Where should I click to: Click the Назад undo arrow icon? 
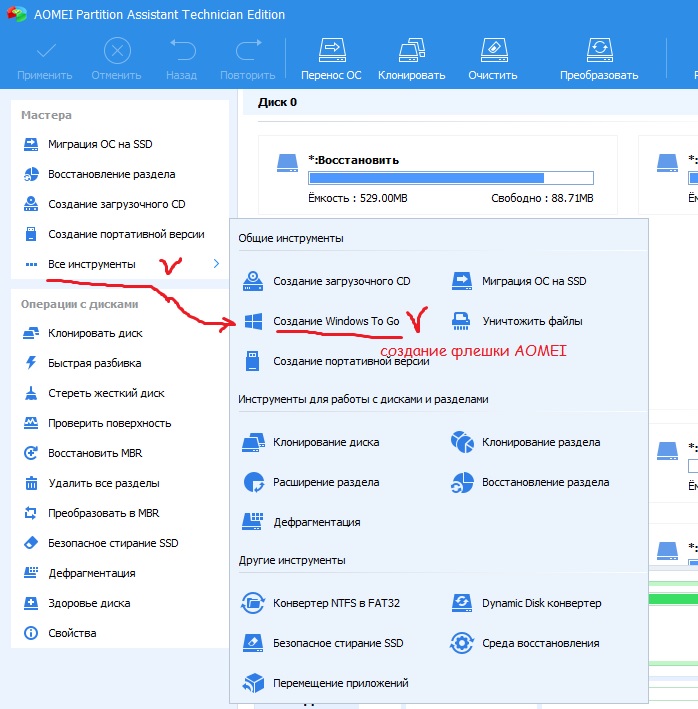[x=183, y=50]
